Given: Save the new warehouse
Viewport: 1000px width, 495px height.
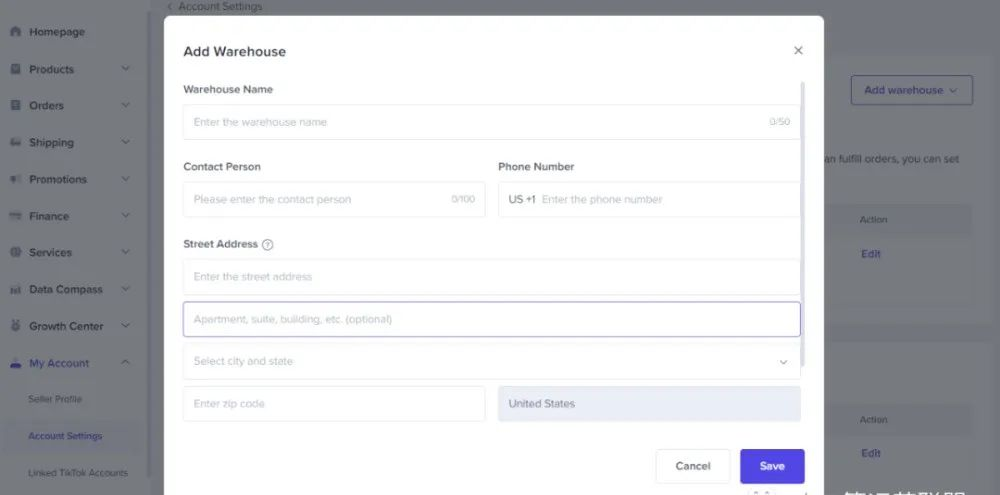Looking at the screenshot, I should [x=772, y=466].
